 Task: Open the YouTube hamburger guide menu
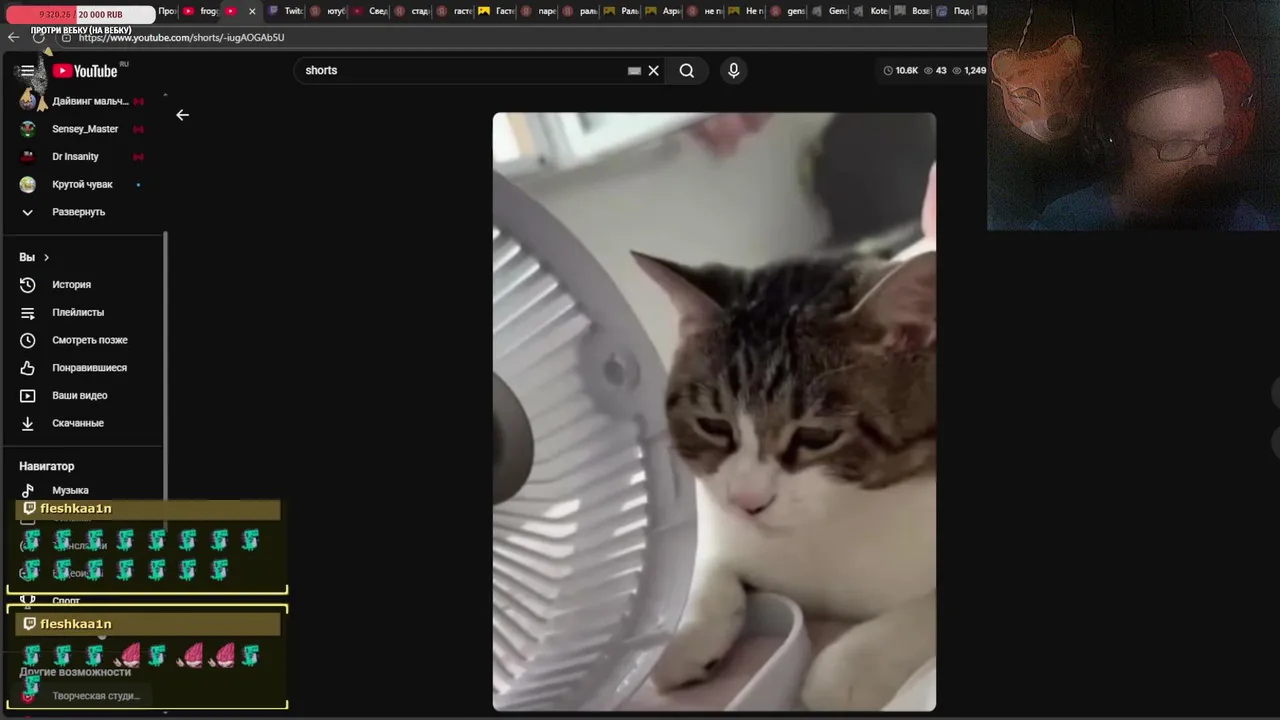(x=27, y=71)
